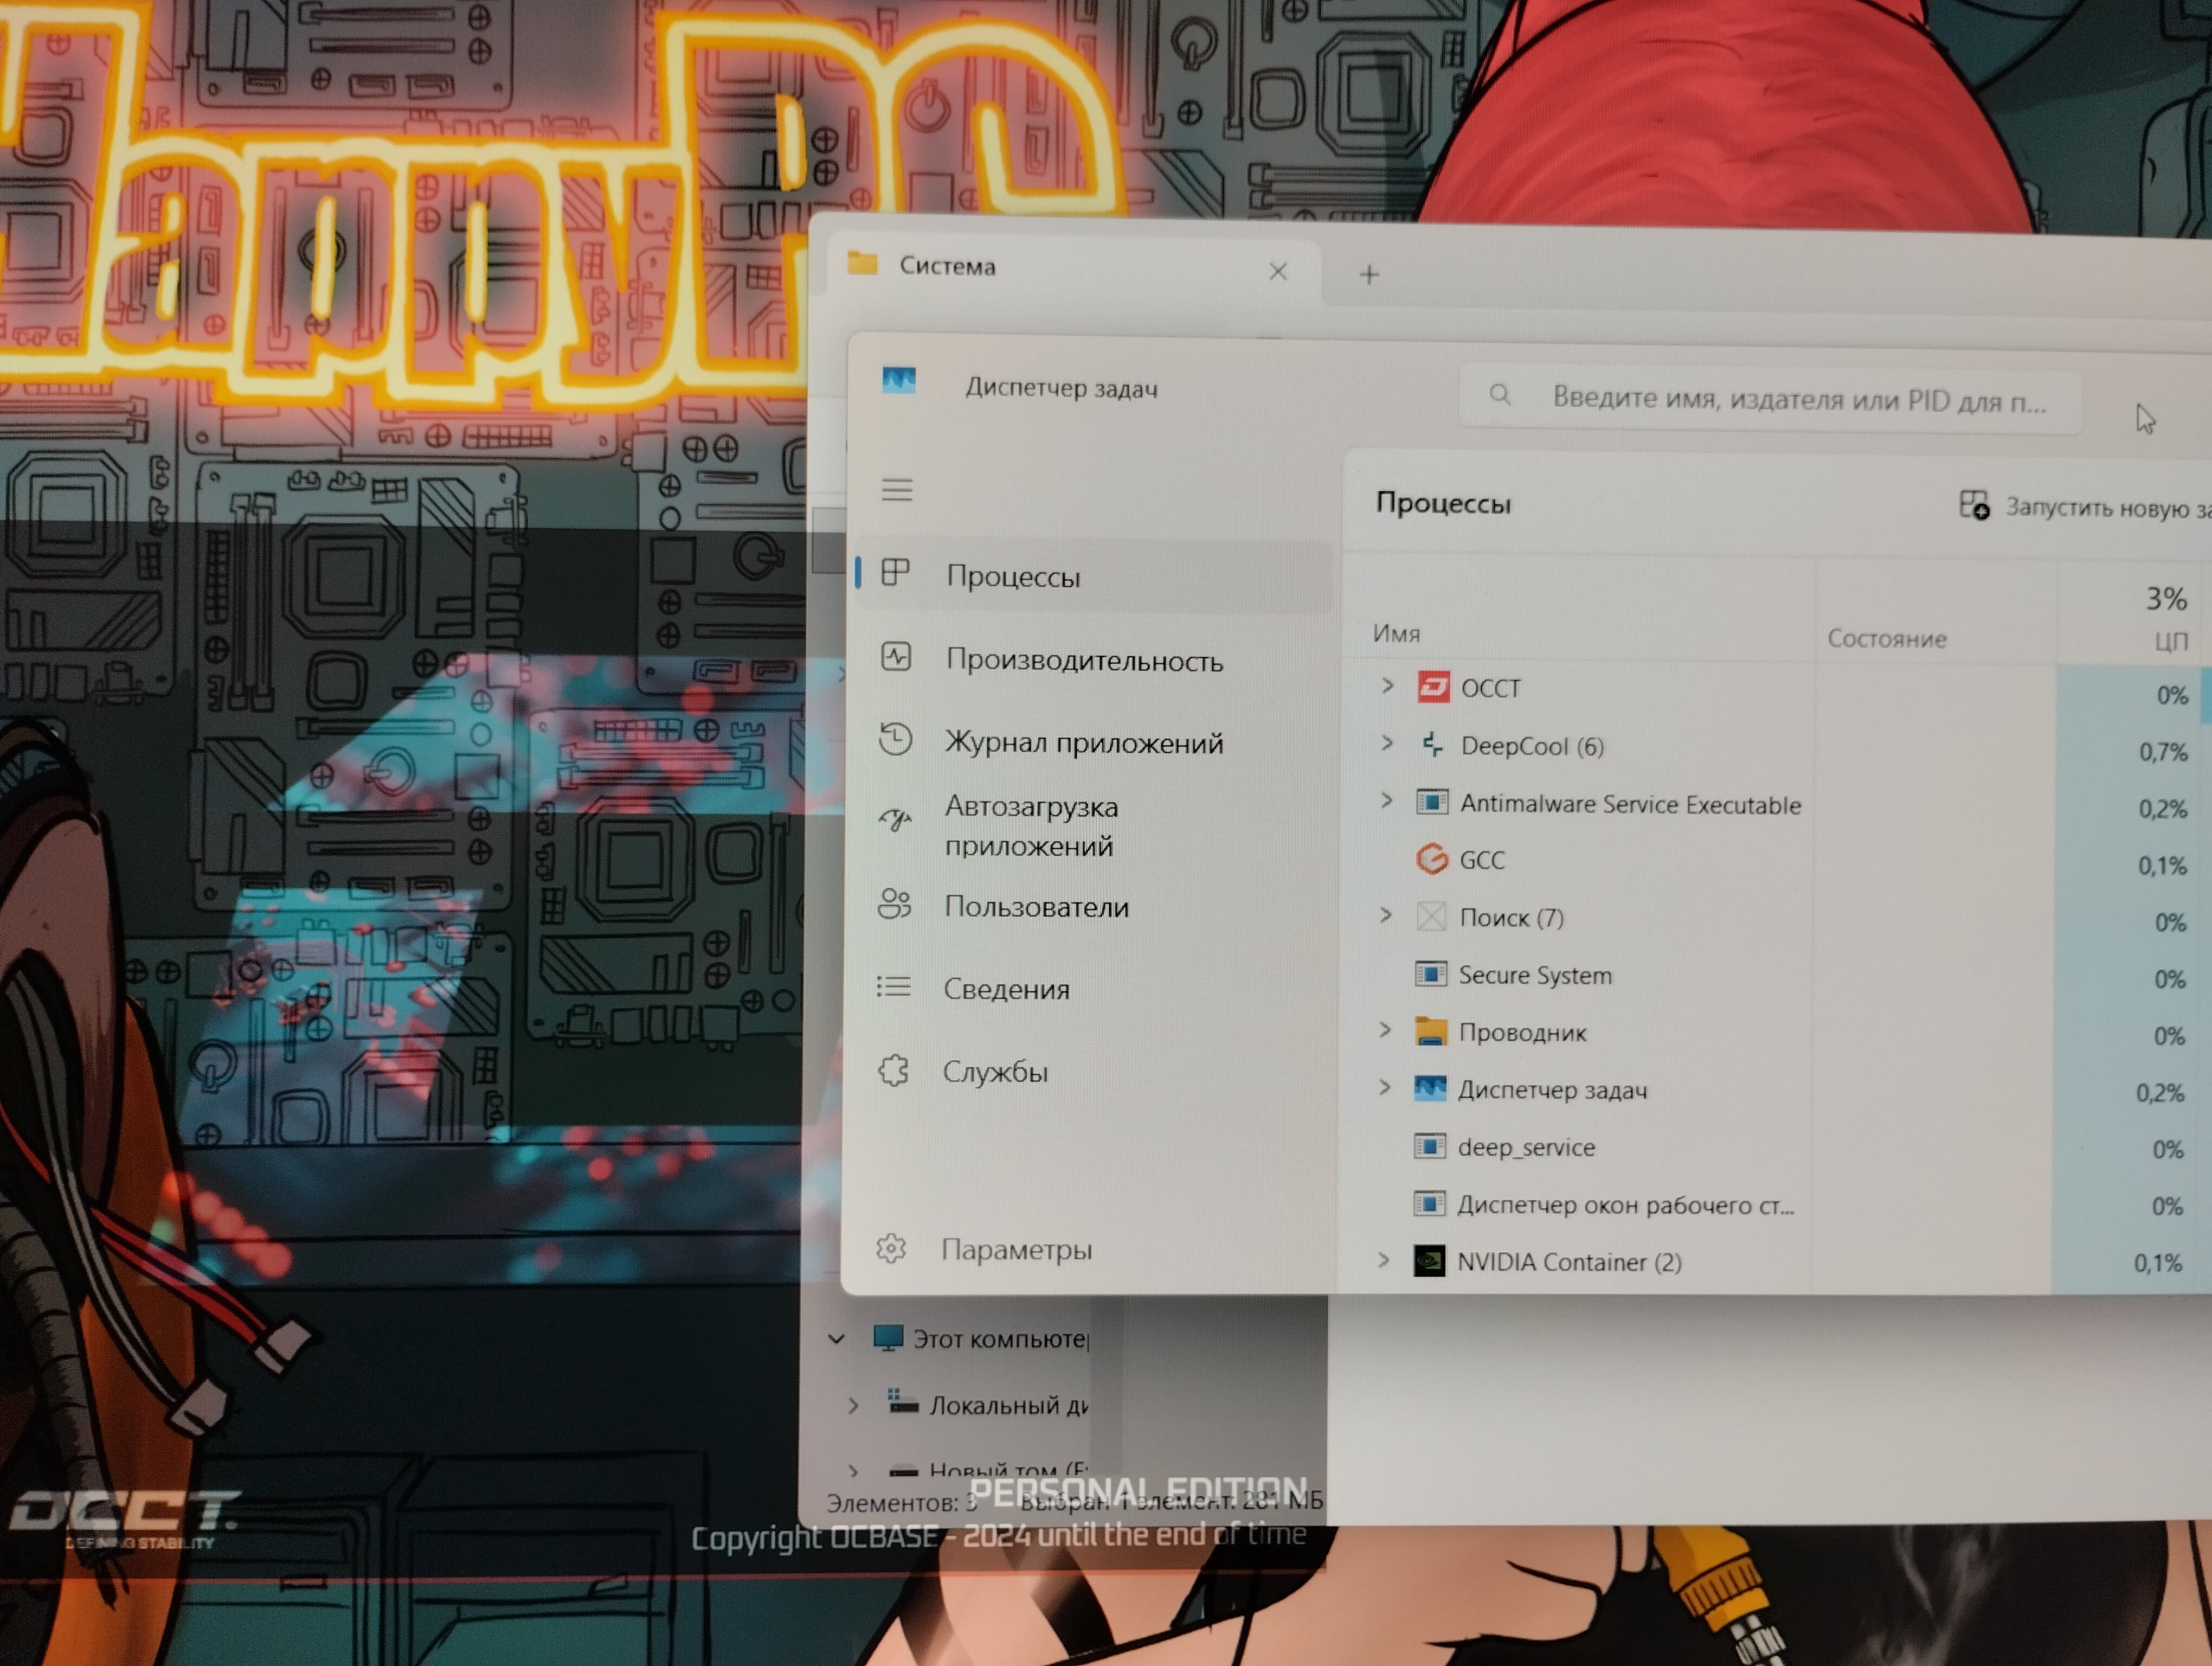Open Users via the people icon
2212x1666 pixels.
pyautogui.click(x=894, y=904)
